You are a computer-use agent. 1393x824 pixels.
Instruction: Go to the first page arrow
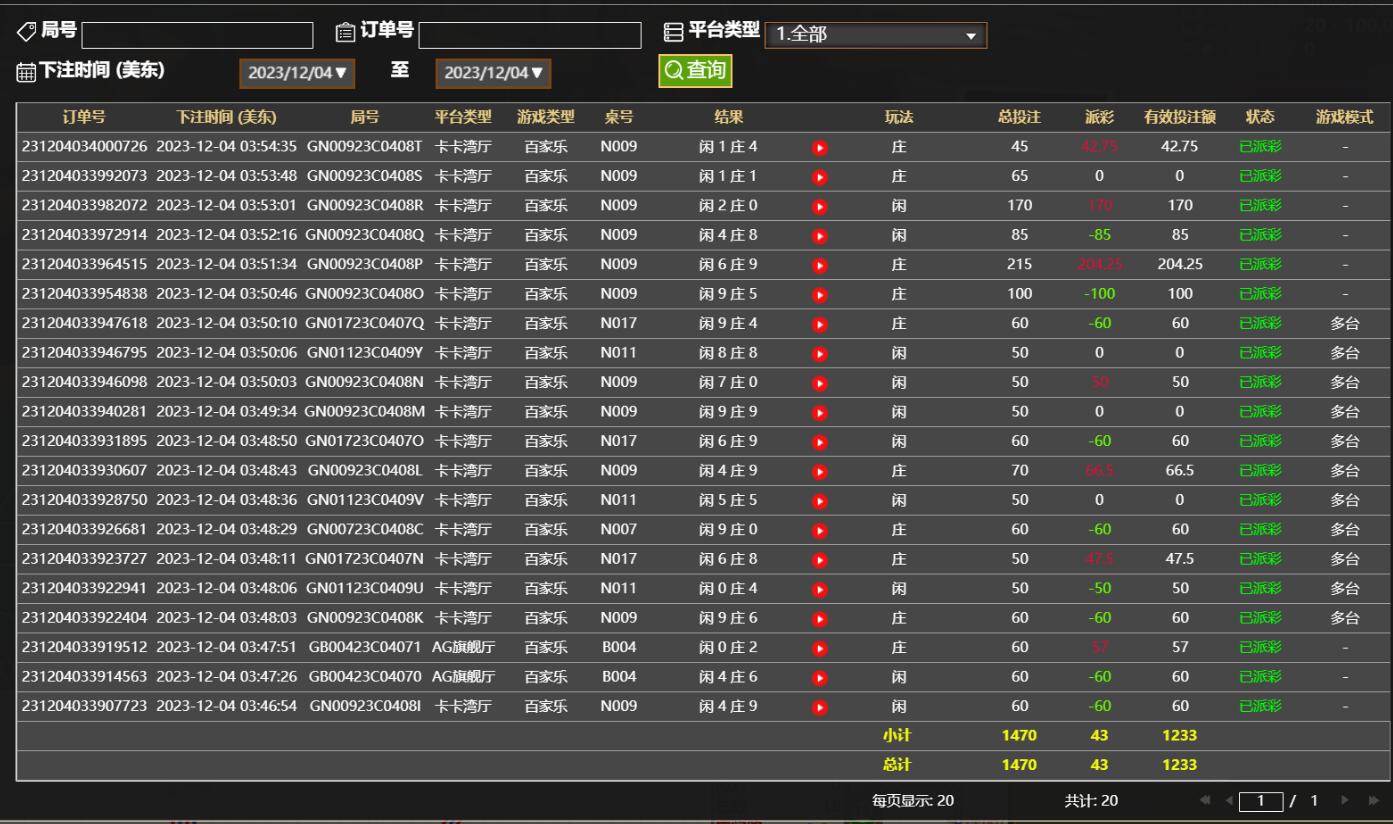(1207, 801)
